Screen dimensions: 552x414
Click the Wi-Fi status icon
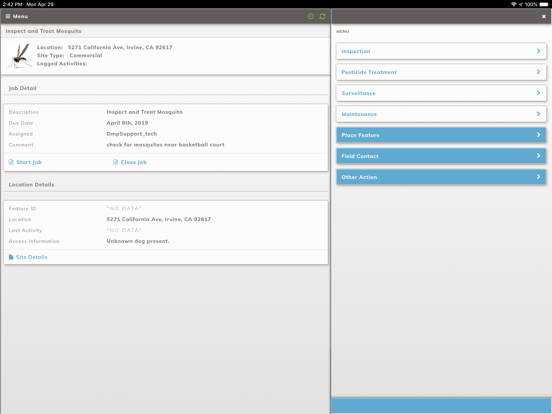514,4
